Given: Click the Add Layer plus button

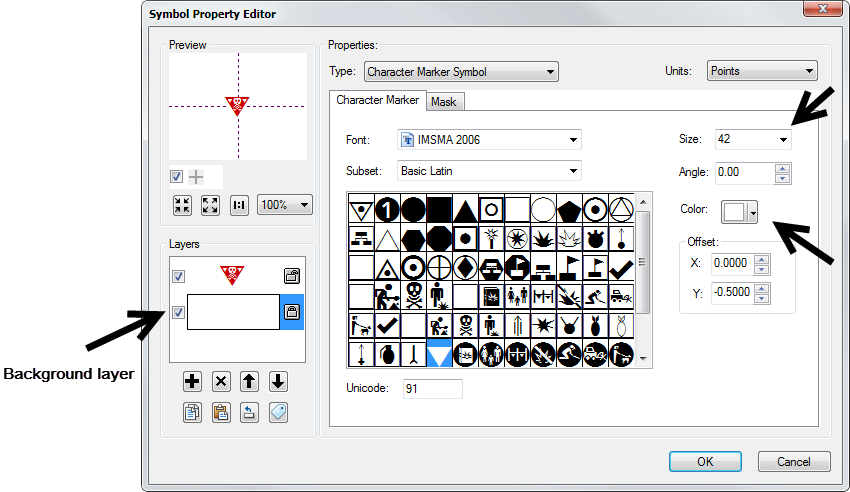Looking at the screenshot, I should pyautogui.click(x=193, y=382).
